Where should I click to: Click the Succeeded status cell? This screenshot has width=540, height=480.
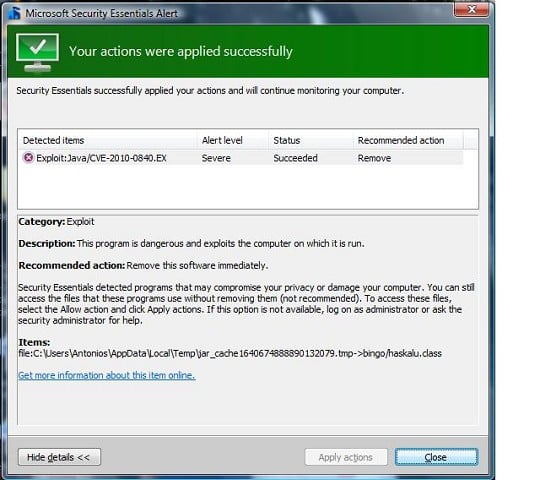pyautogui.click(x=295, y=158)
